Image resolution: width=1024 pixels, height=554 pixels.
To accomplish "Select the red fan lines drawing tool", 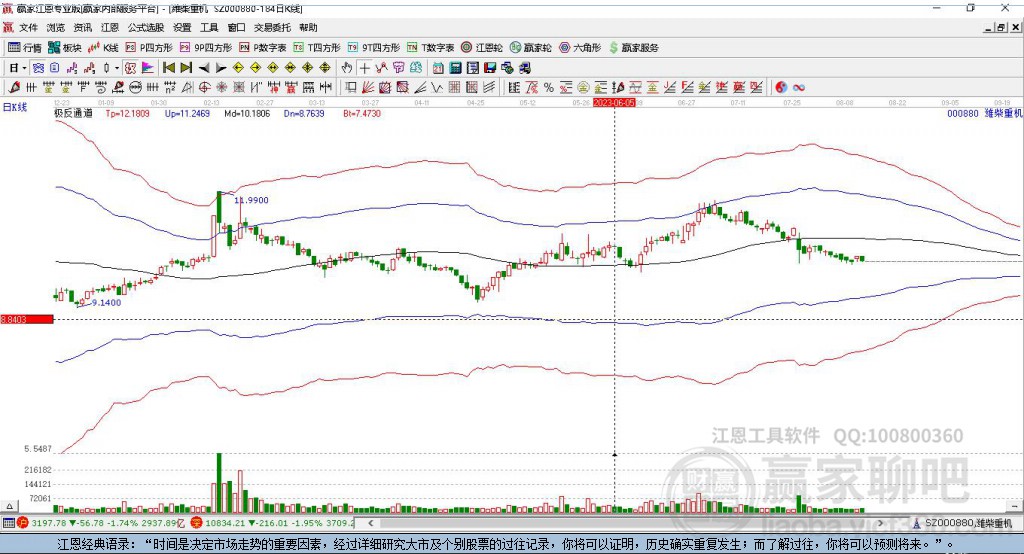I will pyautogui.click(x=368, y=88).
